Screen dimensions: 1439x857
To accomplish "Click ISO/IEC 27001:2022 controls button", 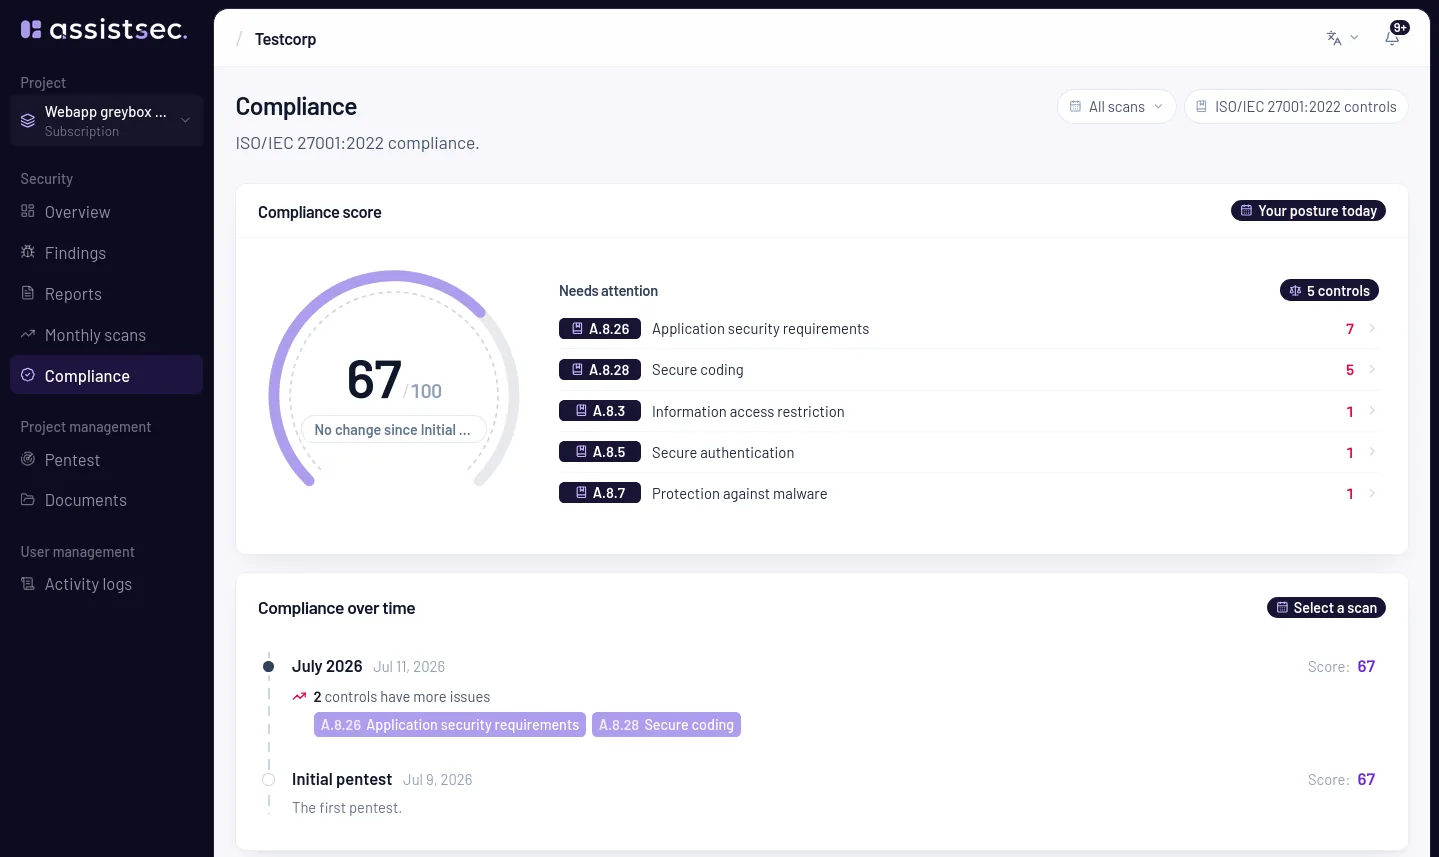I will [x=1296, y=107].
